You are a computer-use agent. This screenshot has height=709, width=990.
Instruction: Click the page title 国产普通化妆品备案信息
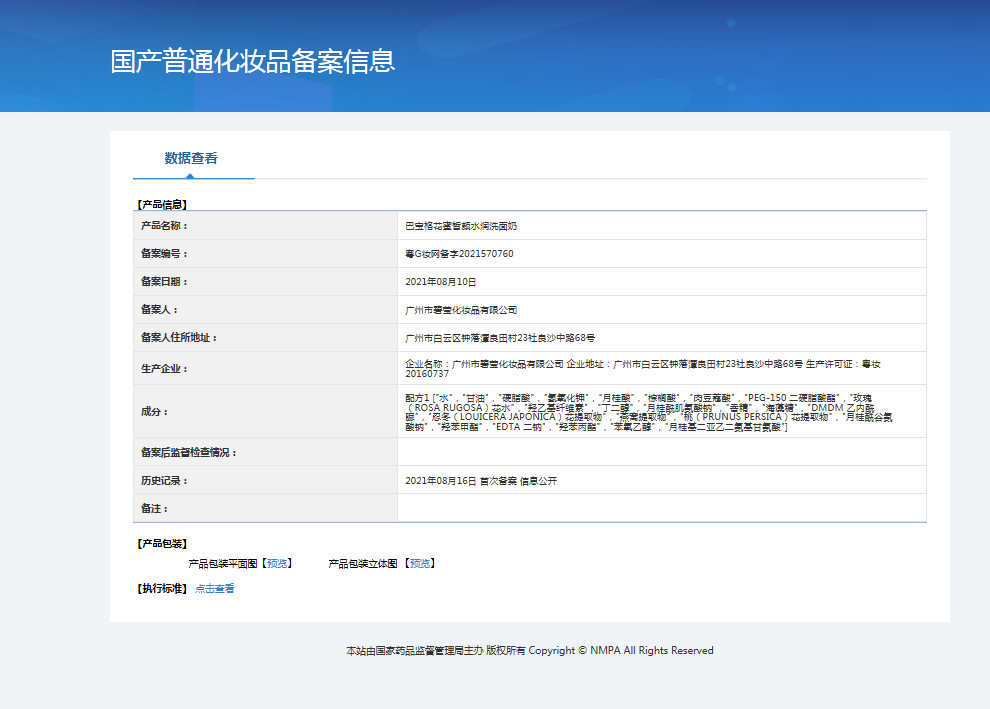(x=253, y=61)
